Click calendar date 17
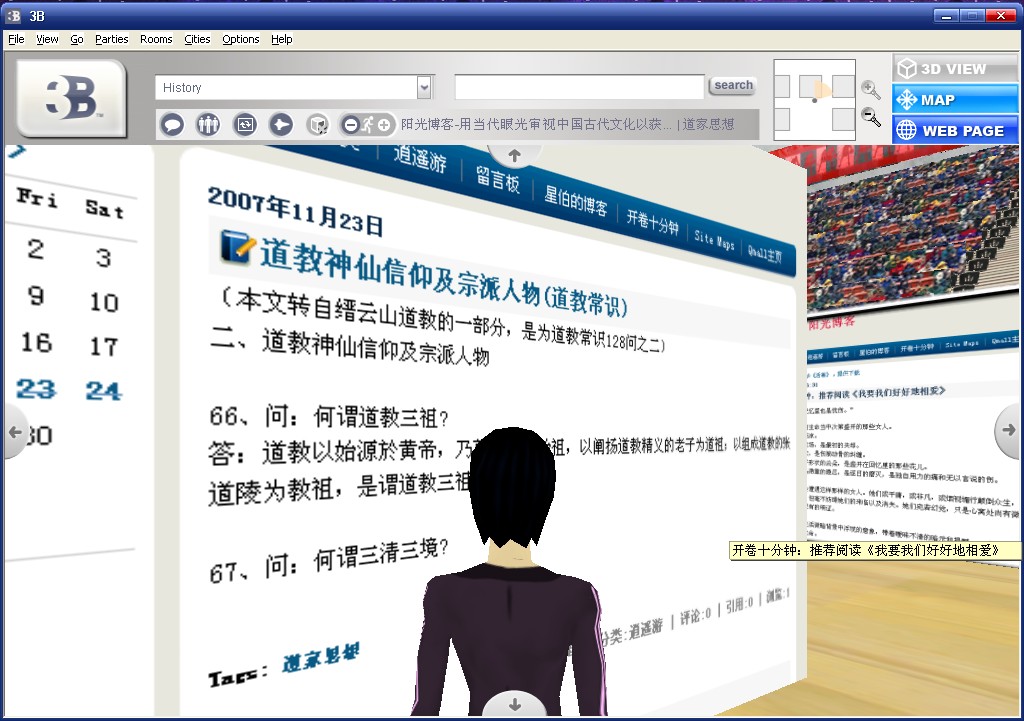1024x721 pixels. 104,346
